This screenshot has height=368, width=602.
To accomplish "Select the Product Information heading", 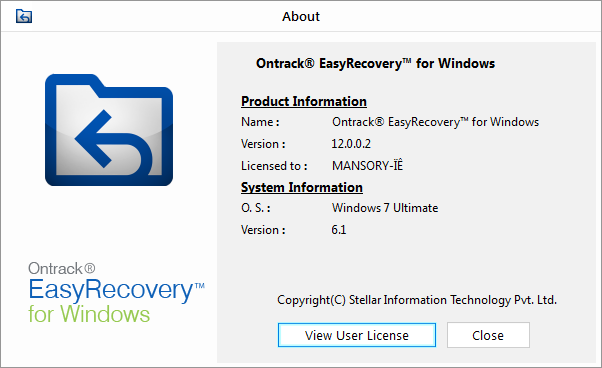I will click(304, 101).
